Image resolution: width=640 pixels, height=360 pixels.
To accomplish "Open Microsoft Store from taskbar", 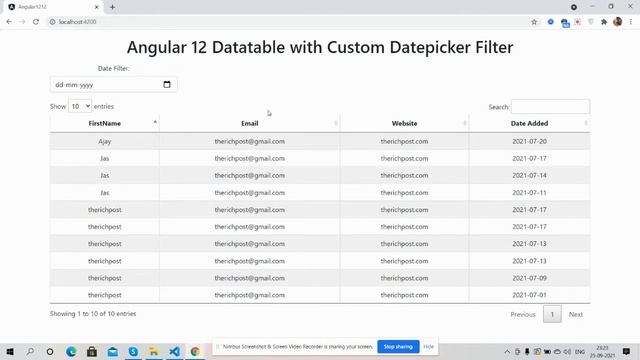I will pos(92,351).
